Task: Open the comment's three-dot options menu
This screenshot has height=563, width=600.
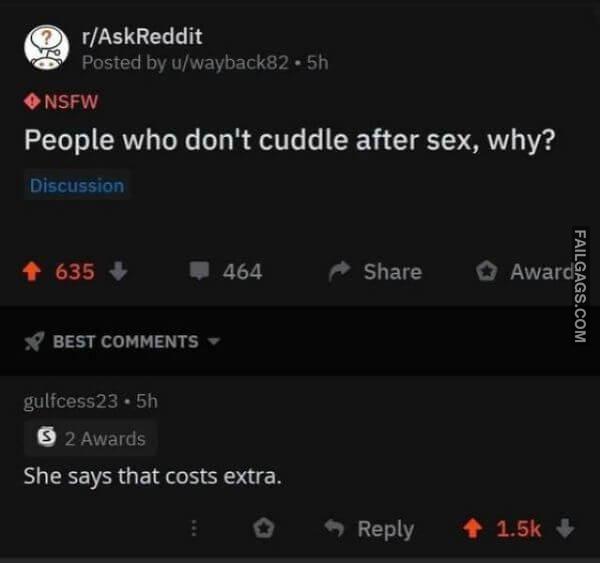Action: click(x=194, y=528)
